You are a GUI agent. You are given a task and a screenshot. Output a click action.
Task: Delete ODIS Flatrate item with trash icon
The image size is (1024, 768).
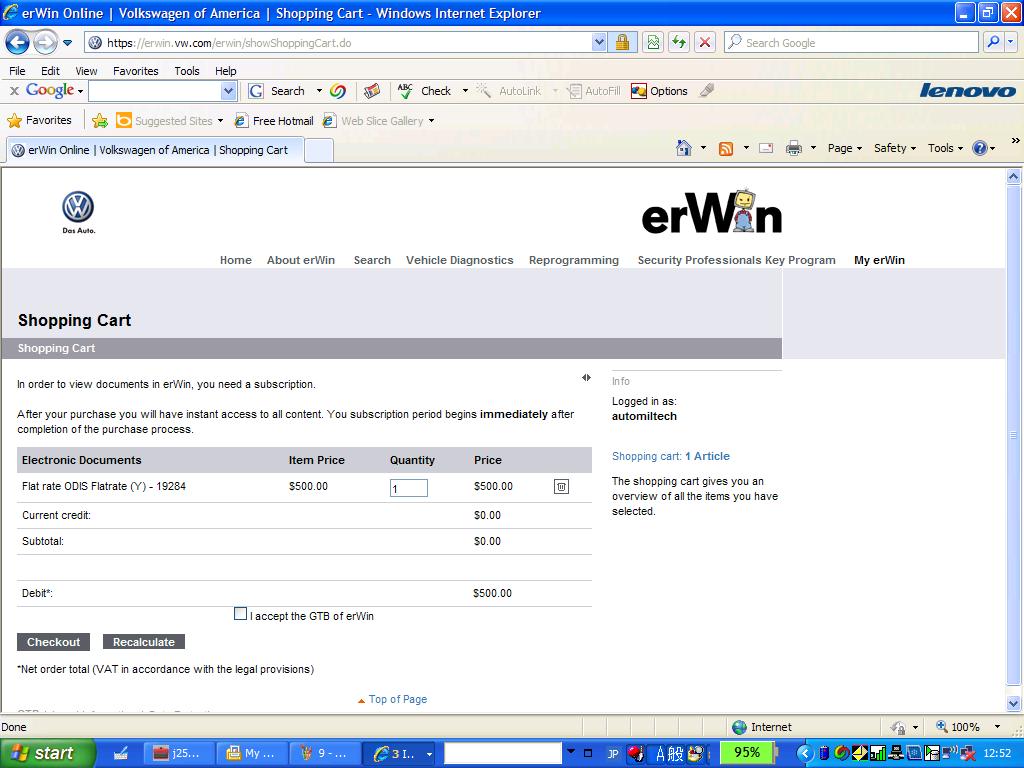[561, 487]
